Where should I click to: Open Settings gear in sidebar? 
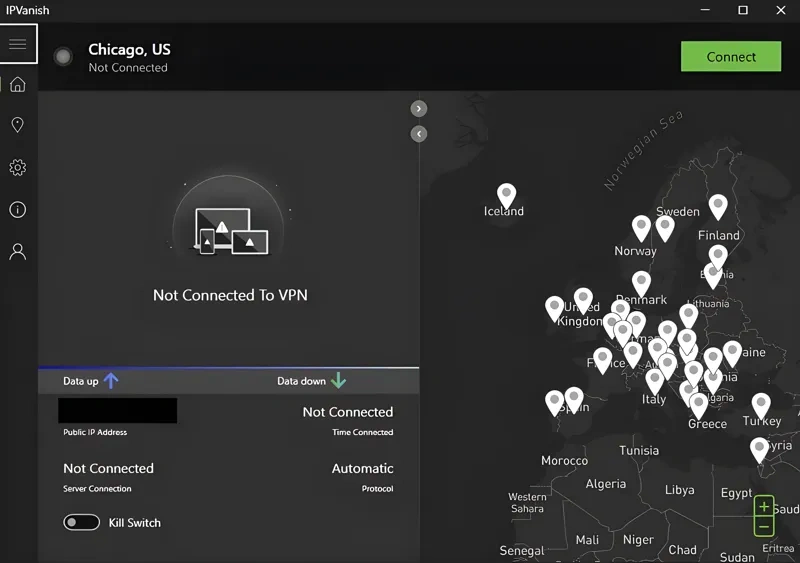pos(18,167)
